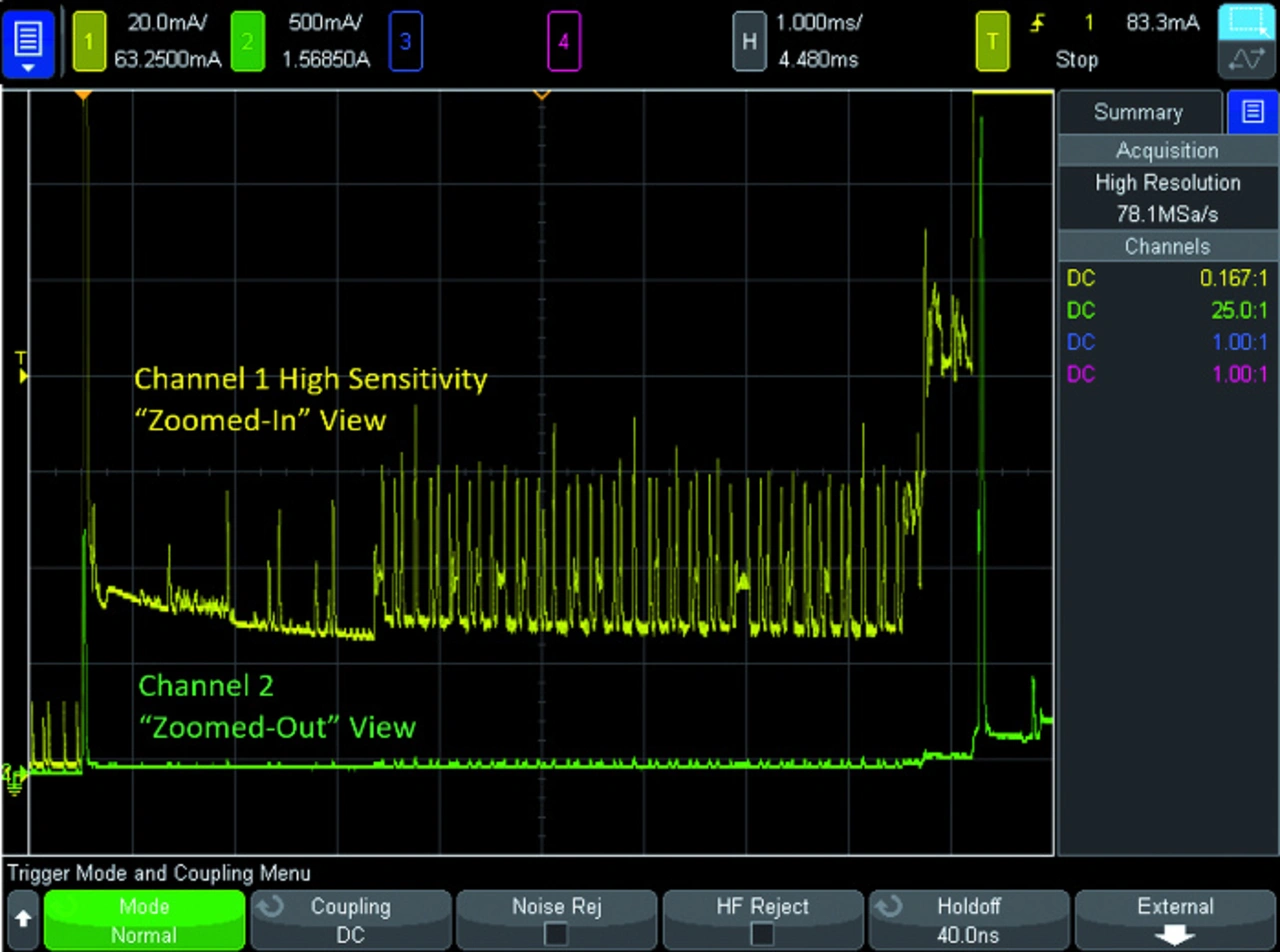The height and width of the screenshot is (952, 1280).
Task: Click the trigger level marker on left edge
Action: coord(21,376)
